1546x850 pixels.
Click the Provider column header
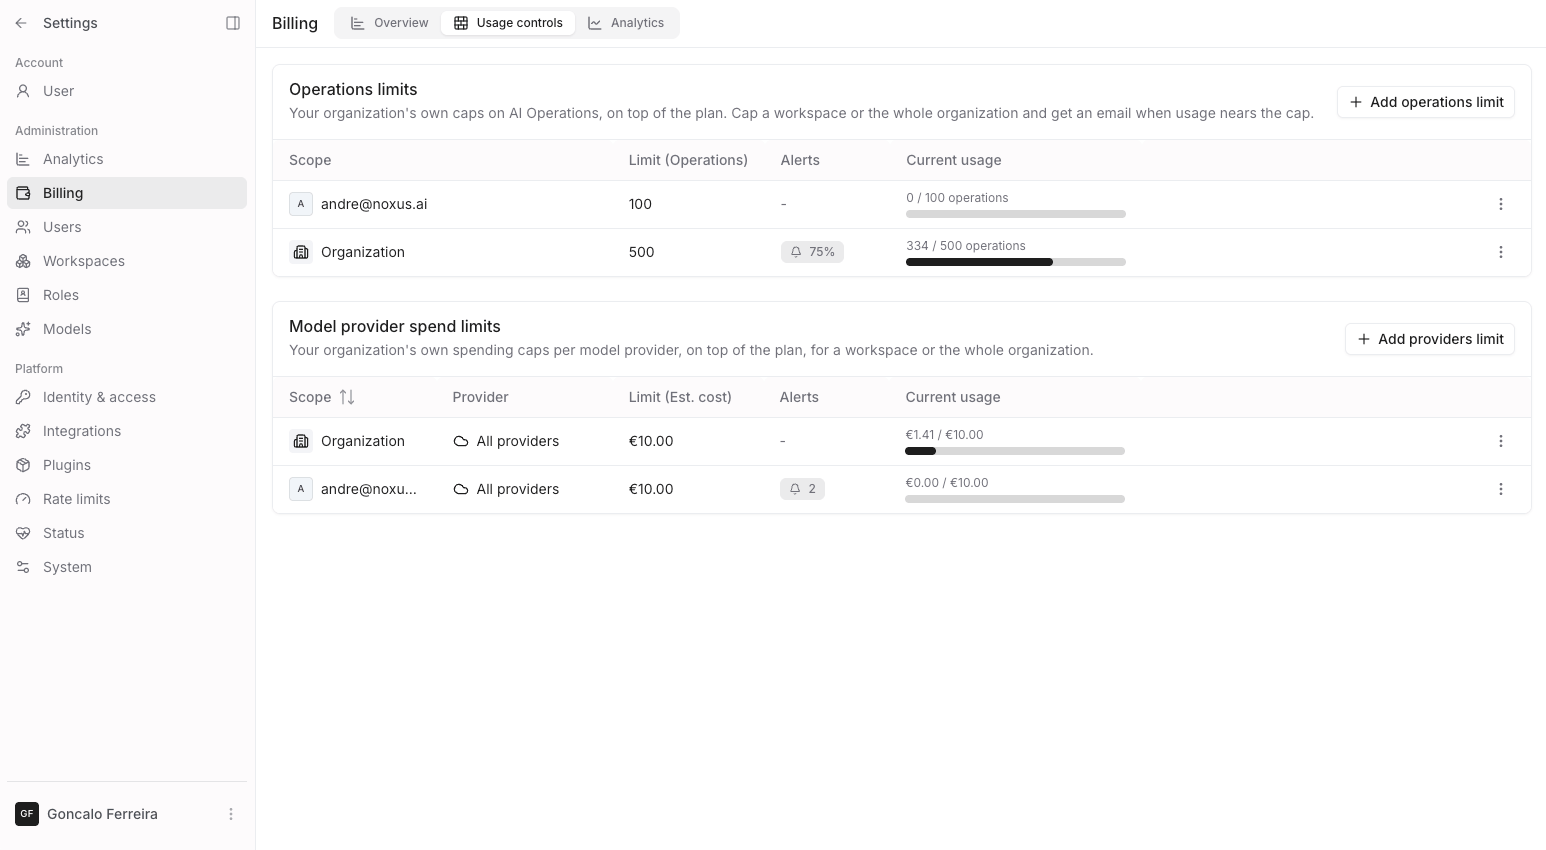coord(480,397)
